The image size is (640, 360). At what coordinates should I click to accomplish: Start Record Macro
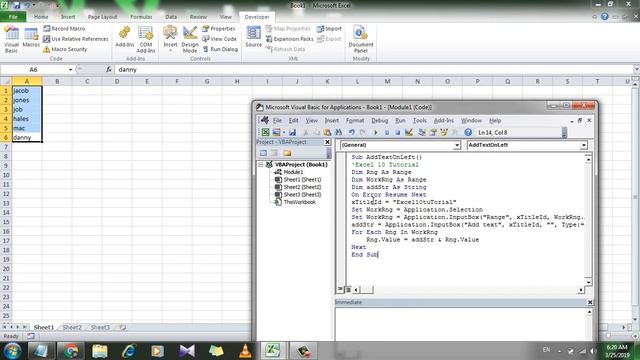(x=64, y=29)
